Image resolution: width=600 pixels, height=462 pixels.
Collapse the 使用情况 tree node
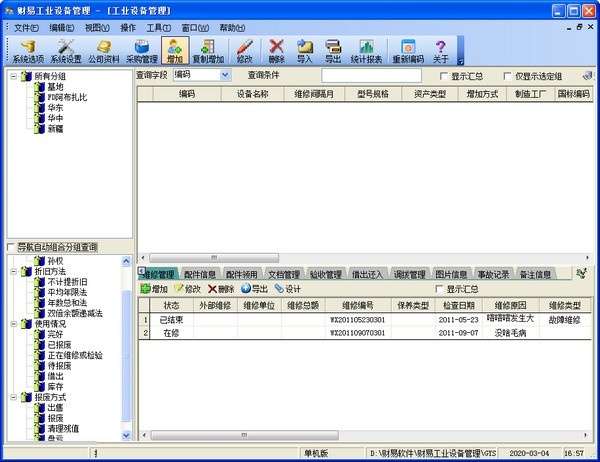point(13,324)
